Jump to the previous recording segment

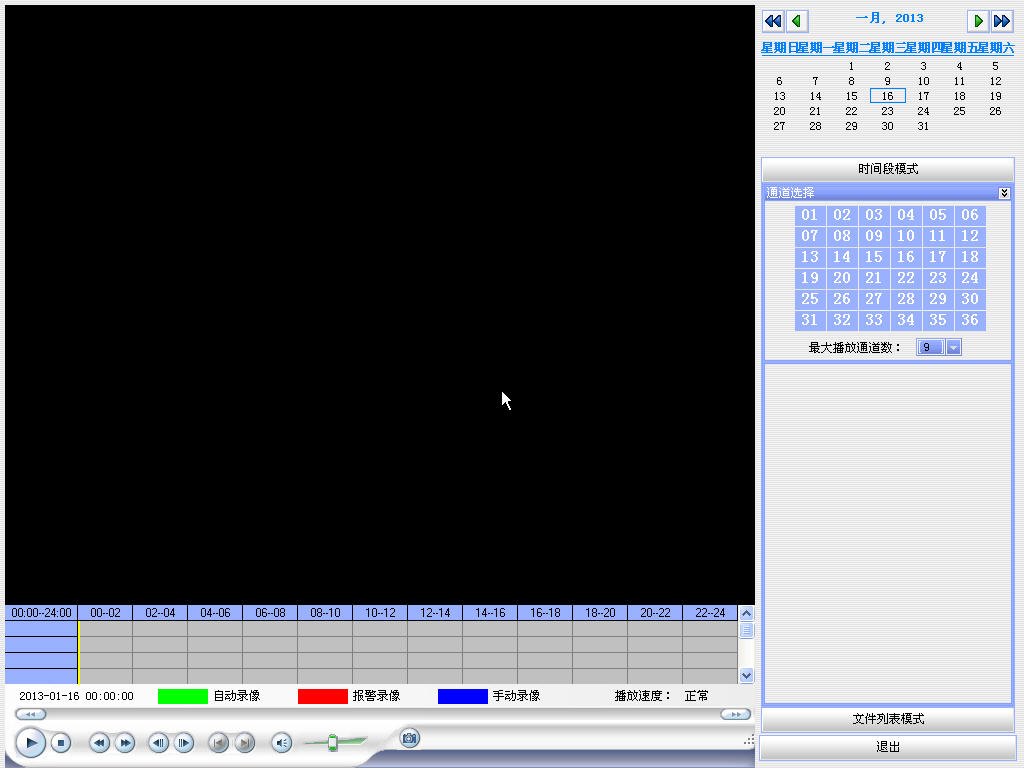pos(219,743)
